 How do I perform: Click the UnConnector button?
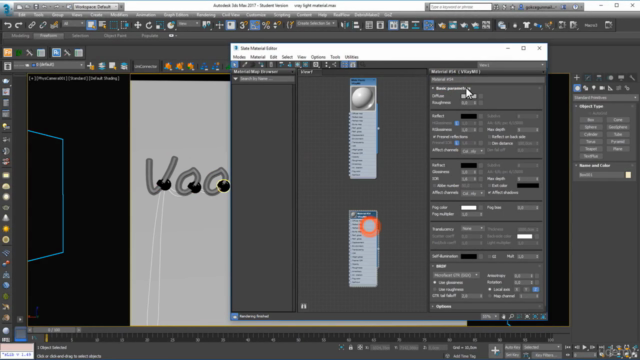click(146, 66)
